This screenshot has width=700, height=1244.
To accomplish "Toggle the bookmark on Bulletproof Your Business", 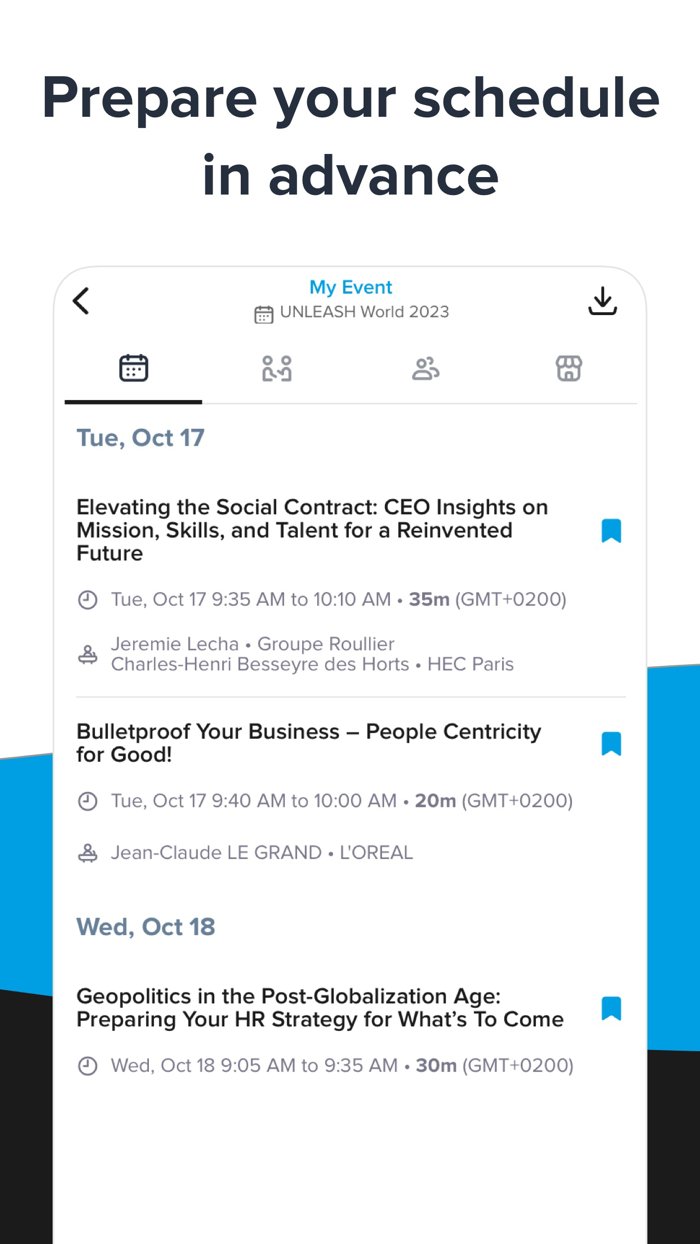I will (x=611, y=743).
